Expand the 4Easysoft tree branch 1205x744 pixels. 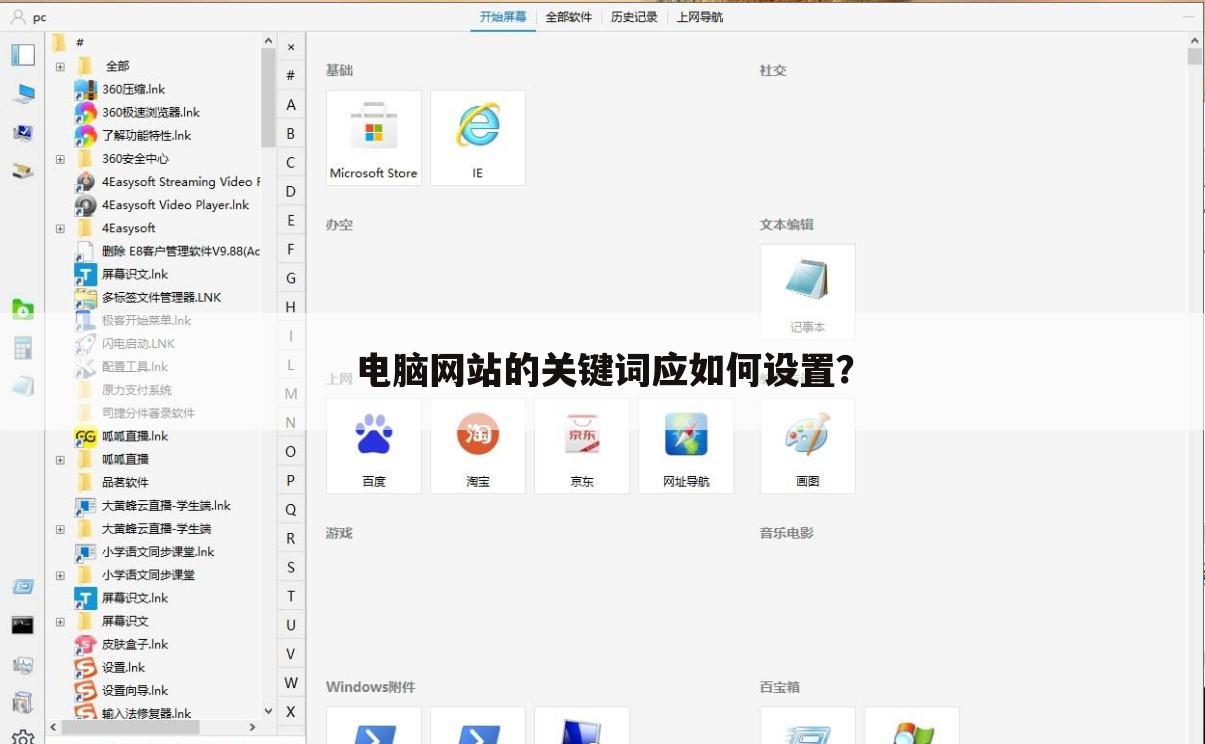pyautogui.click(x=60, y=227)
